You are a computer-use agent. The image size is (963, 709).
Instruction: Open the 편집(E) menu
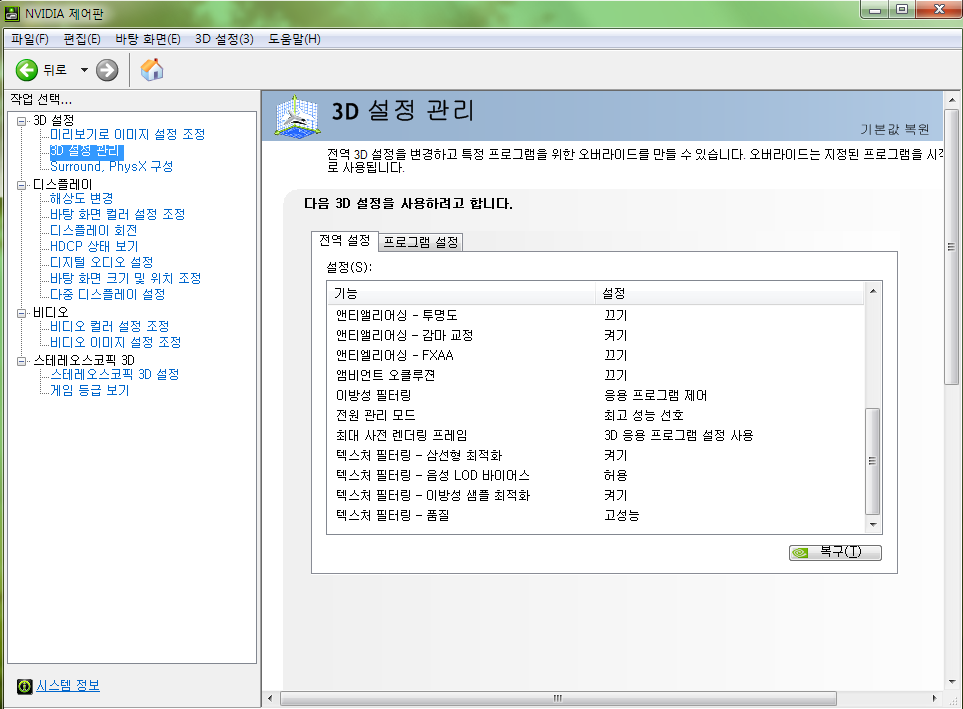[x=82, y=39]
